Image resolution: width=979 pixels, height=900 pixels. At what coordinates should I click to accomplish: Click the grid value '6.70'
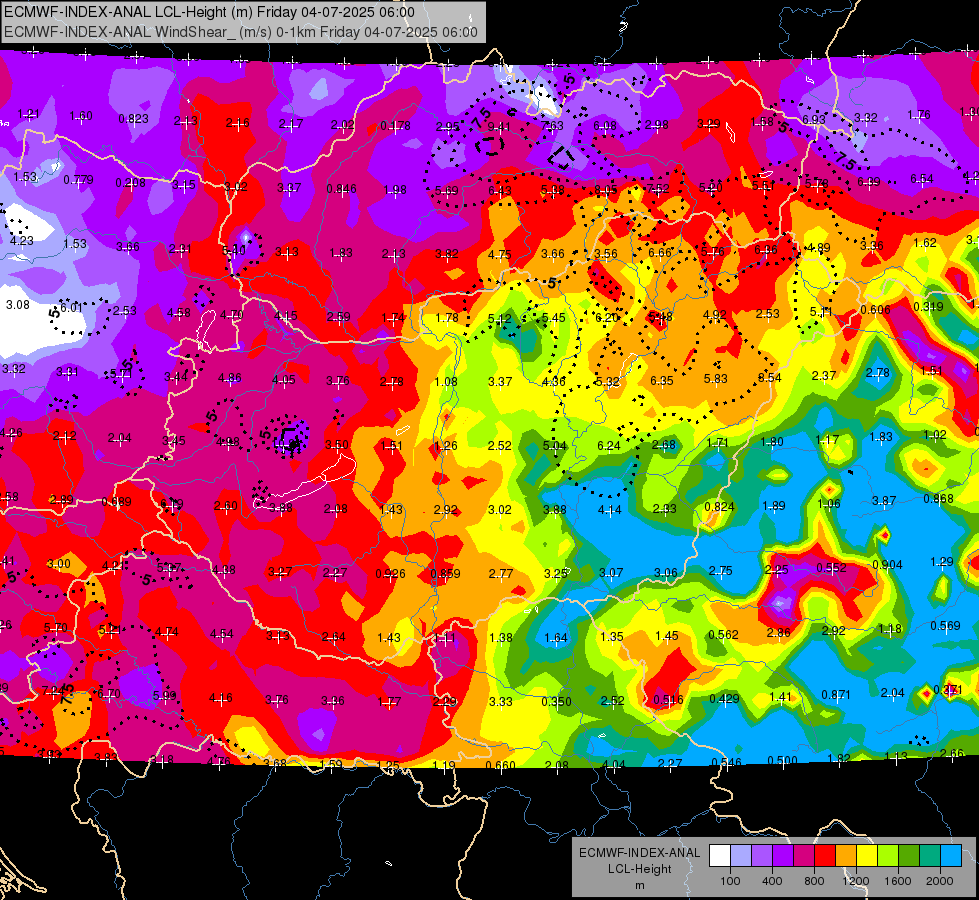coord(109,694)
